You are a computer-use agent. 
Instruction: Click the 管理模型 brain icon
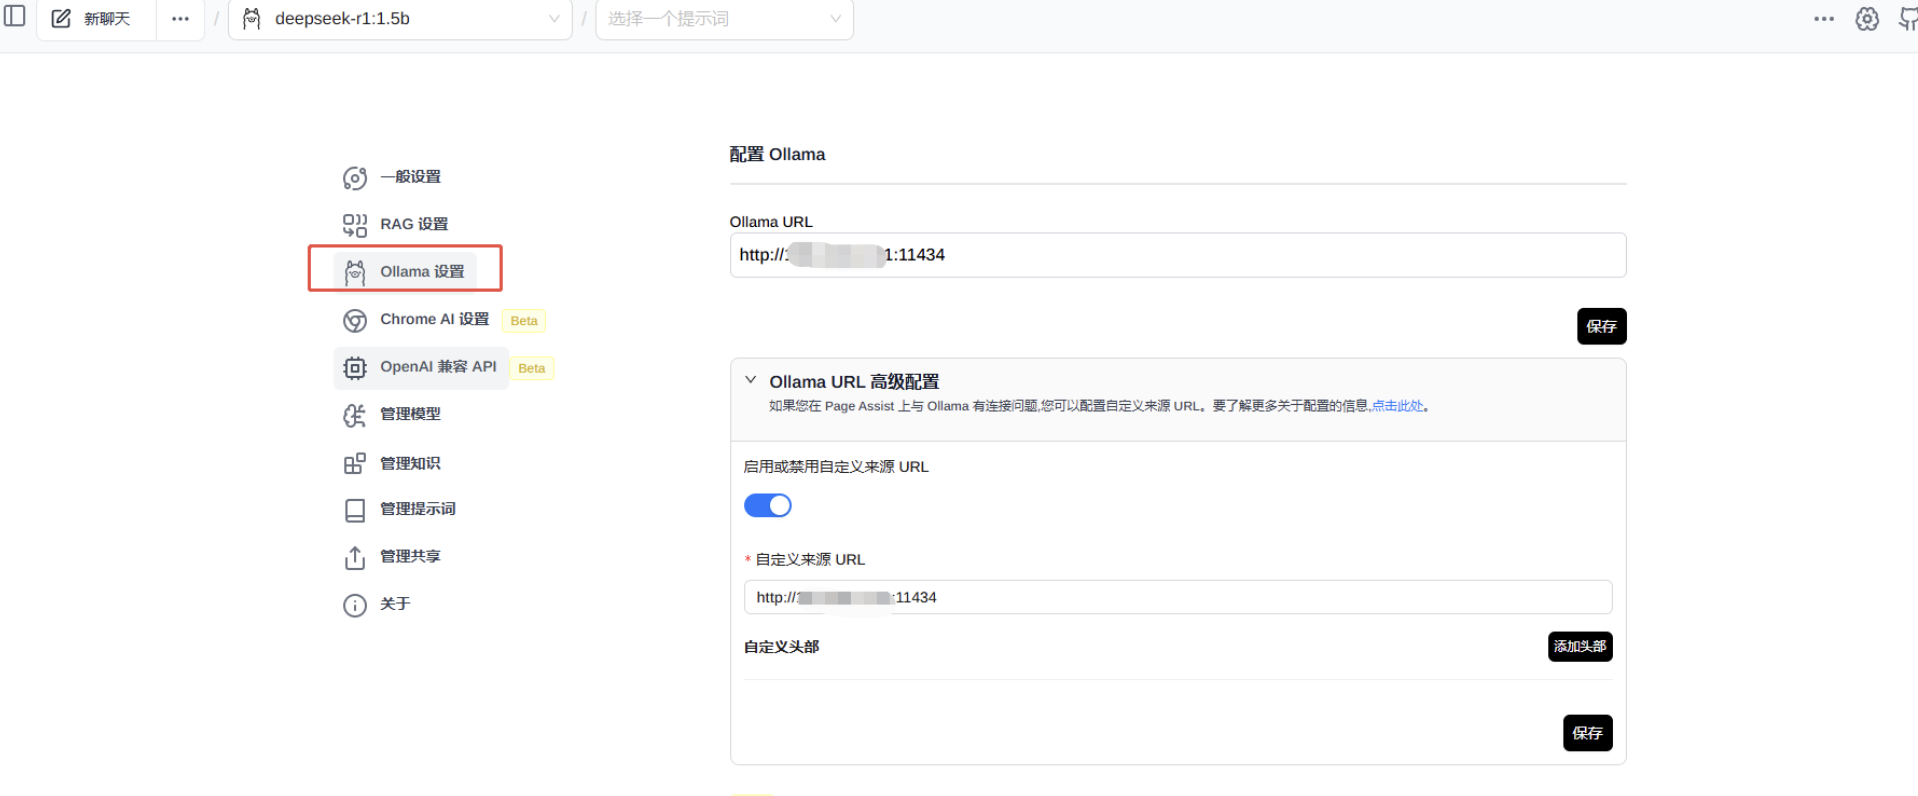click(355, 415)
